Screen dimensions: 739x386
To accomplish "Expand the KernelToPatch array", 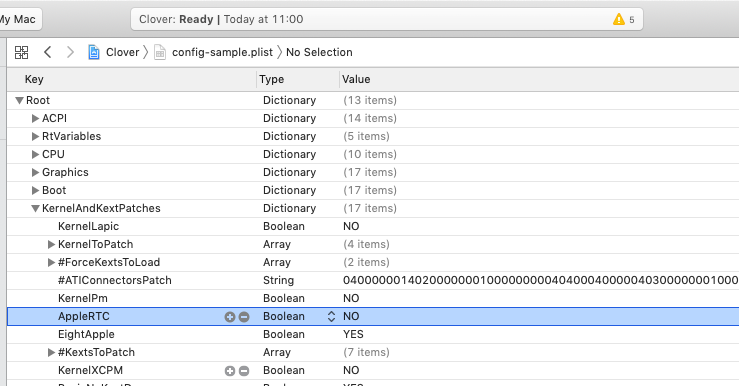I will tap(51, 244).
